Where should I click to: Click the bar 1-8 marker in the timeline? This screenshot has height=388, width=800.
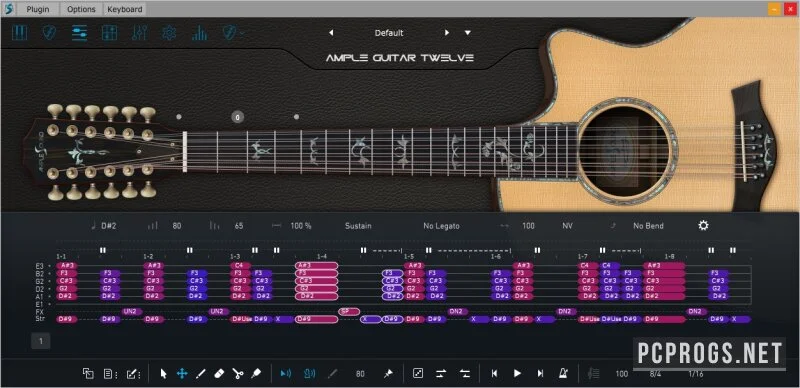pos(669,256)
